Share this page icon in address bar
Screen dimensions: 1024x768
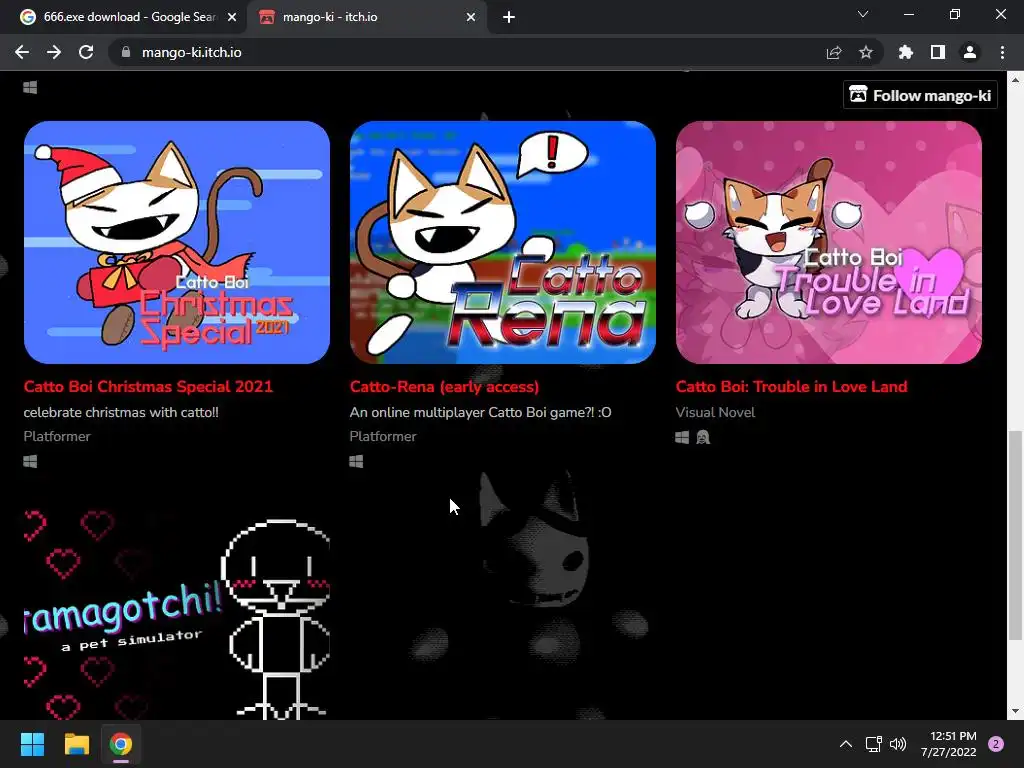pos(834,52)
